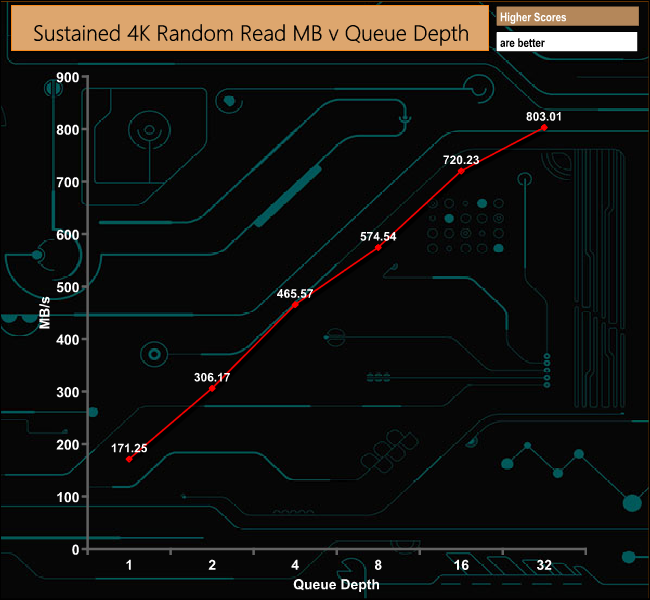Click the x-axis label 8

point(378,565)
